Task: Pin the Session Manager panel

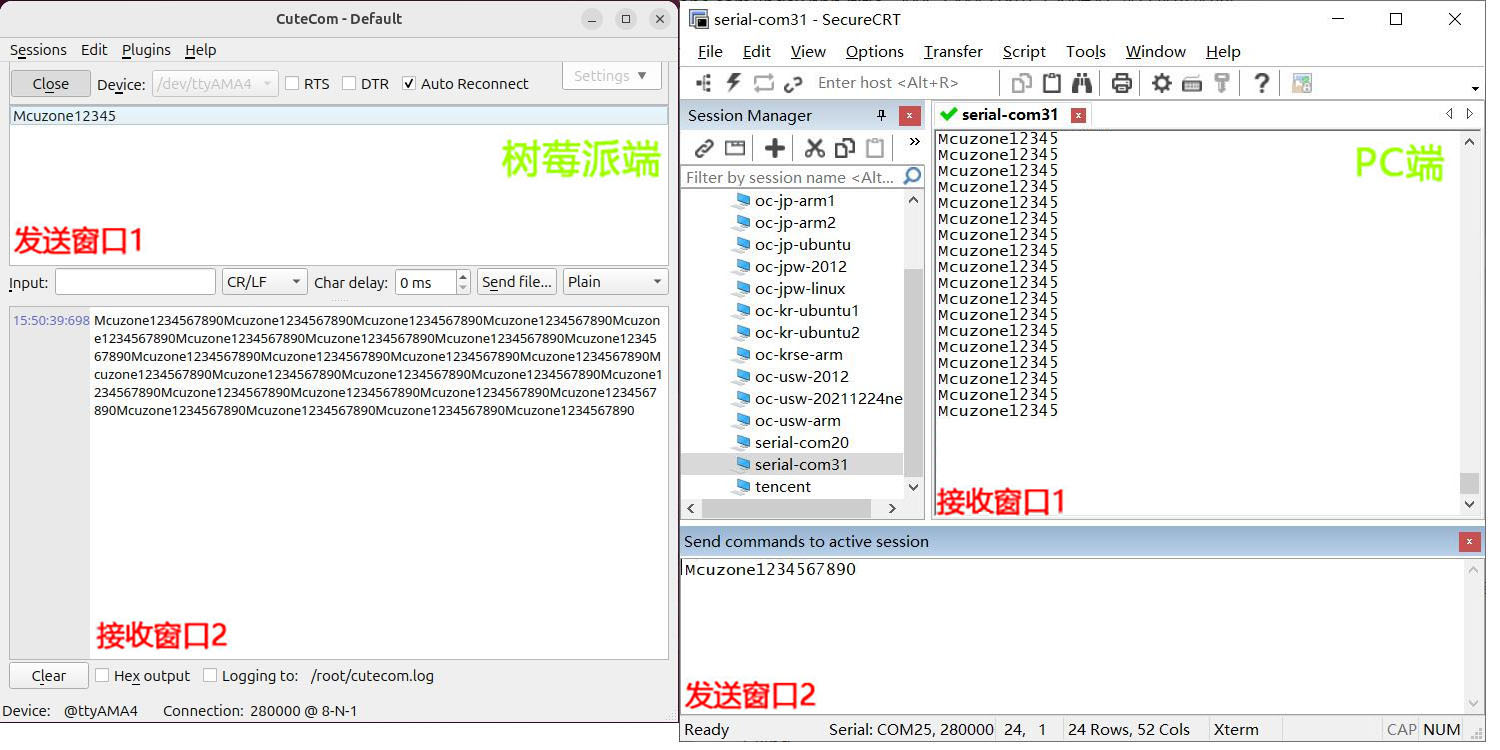Action: [x=881, y=115]
